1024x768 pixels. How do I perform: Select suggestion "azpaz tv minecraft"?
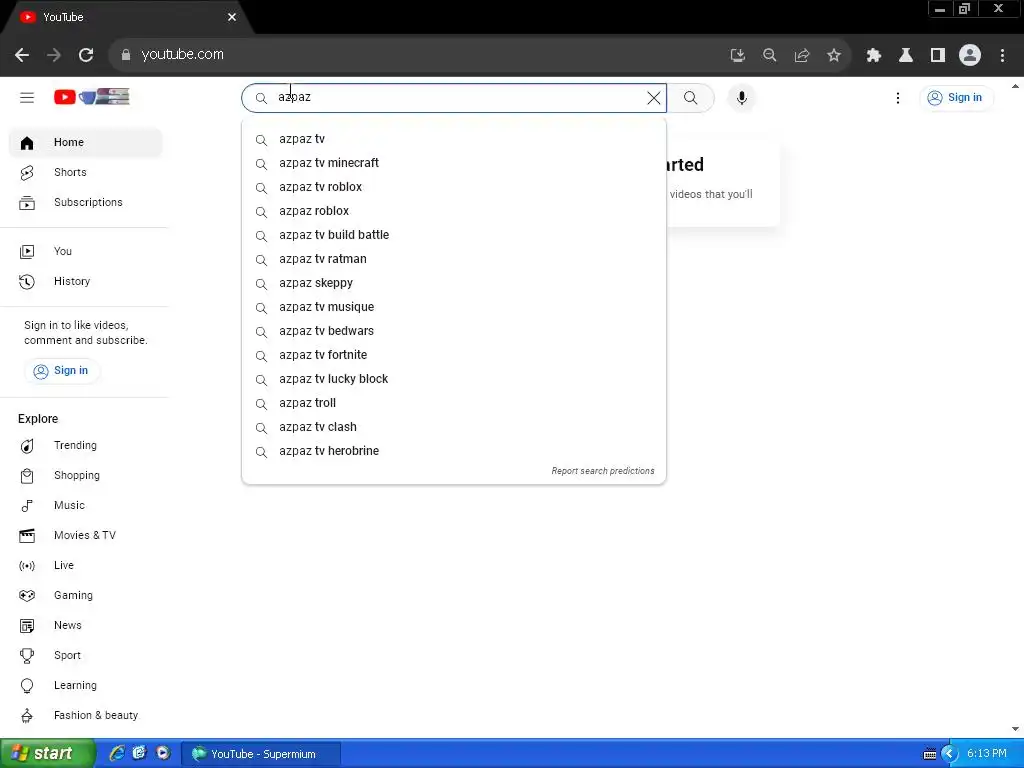pyautogui.click(x=454, y=163)
